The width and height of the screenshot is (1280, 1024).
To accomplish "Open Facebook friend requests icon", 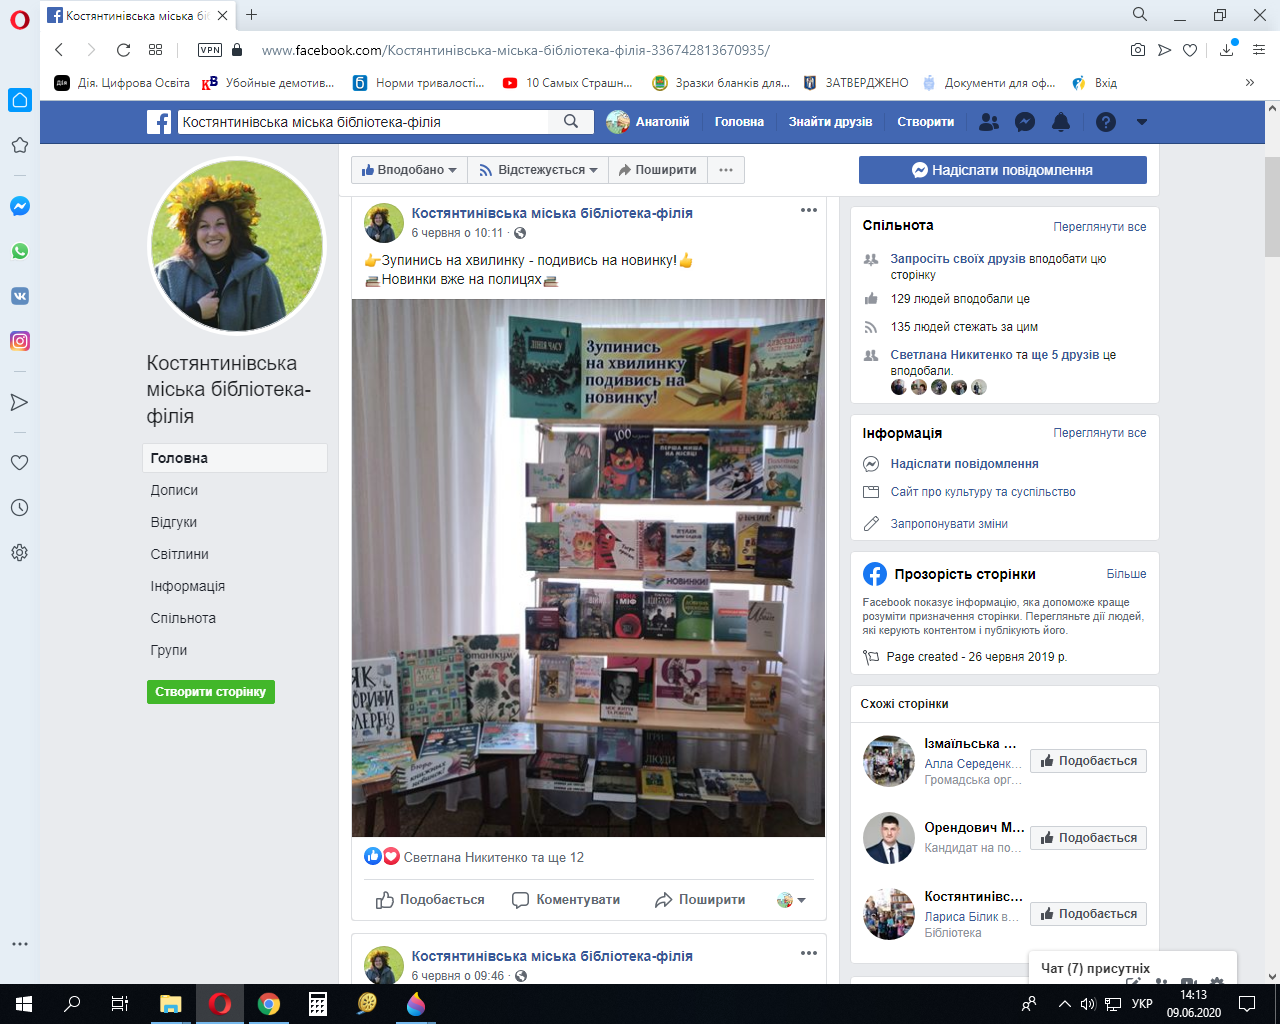I will (989, 122).
